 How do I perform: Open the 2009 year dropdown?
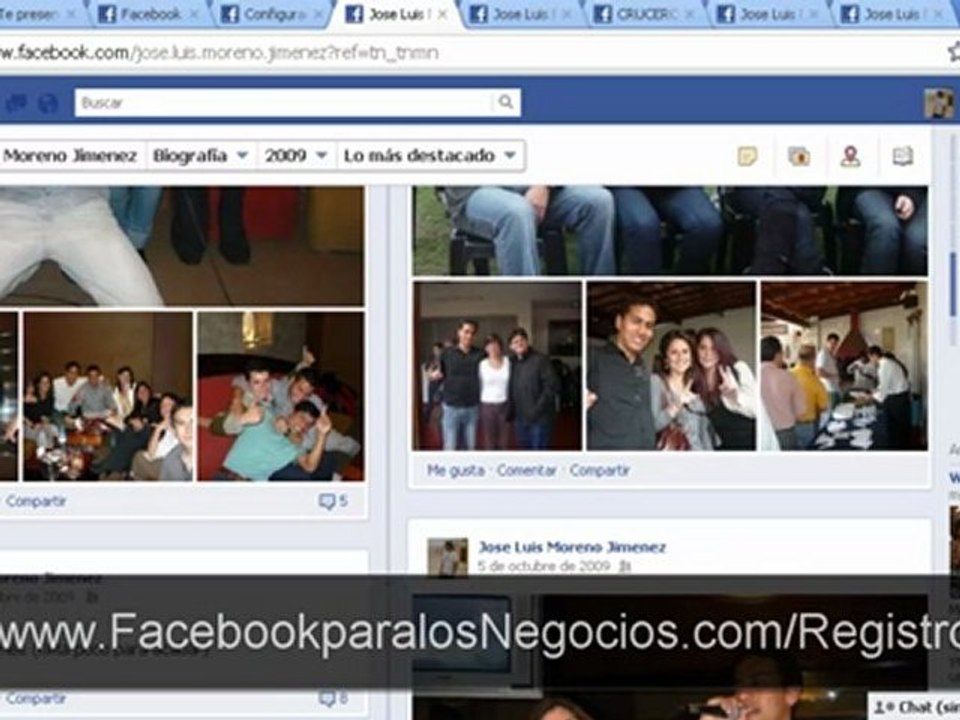click(x=296, y=156)
